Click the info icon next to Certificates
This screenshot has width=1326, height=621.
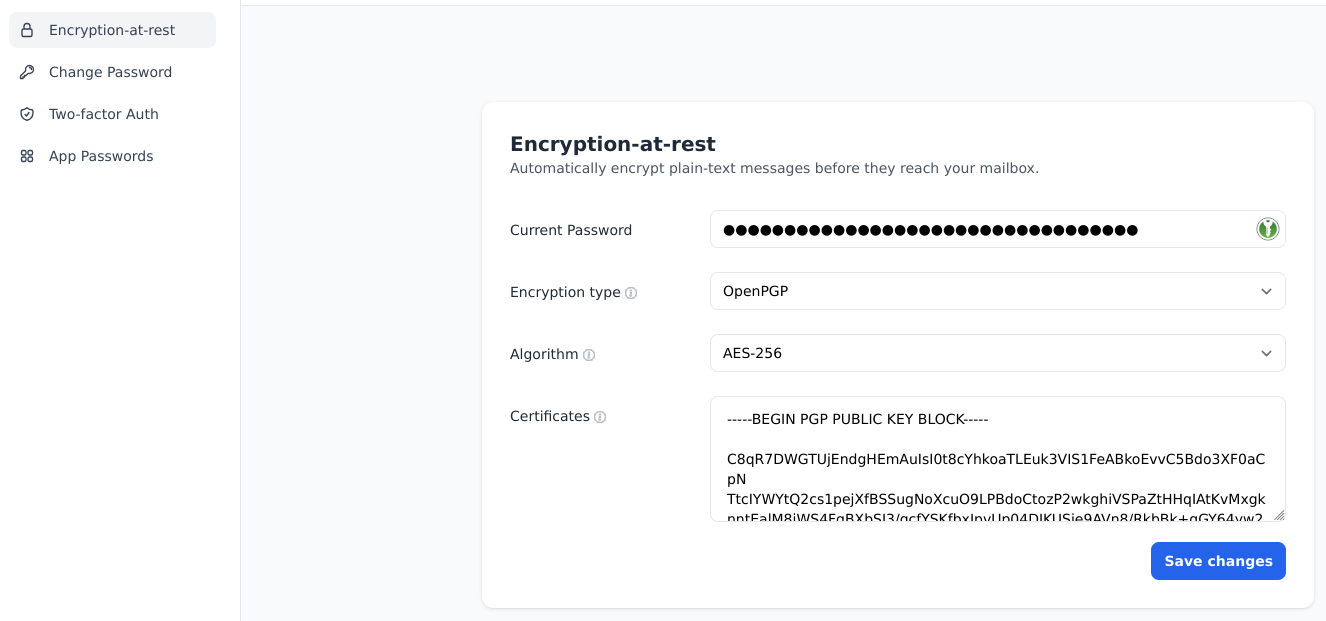600,417
